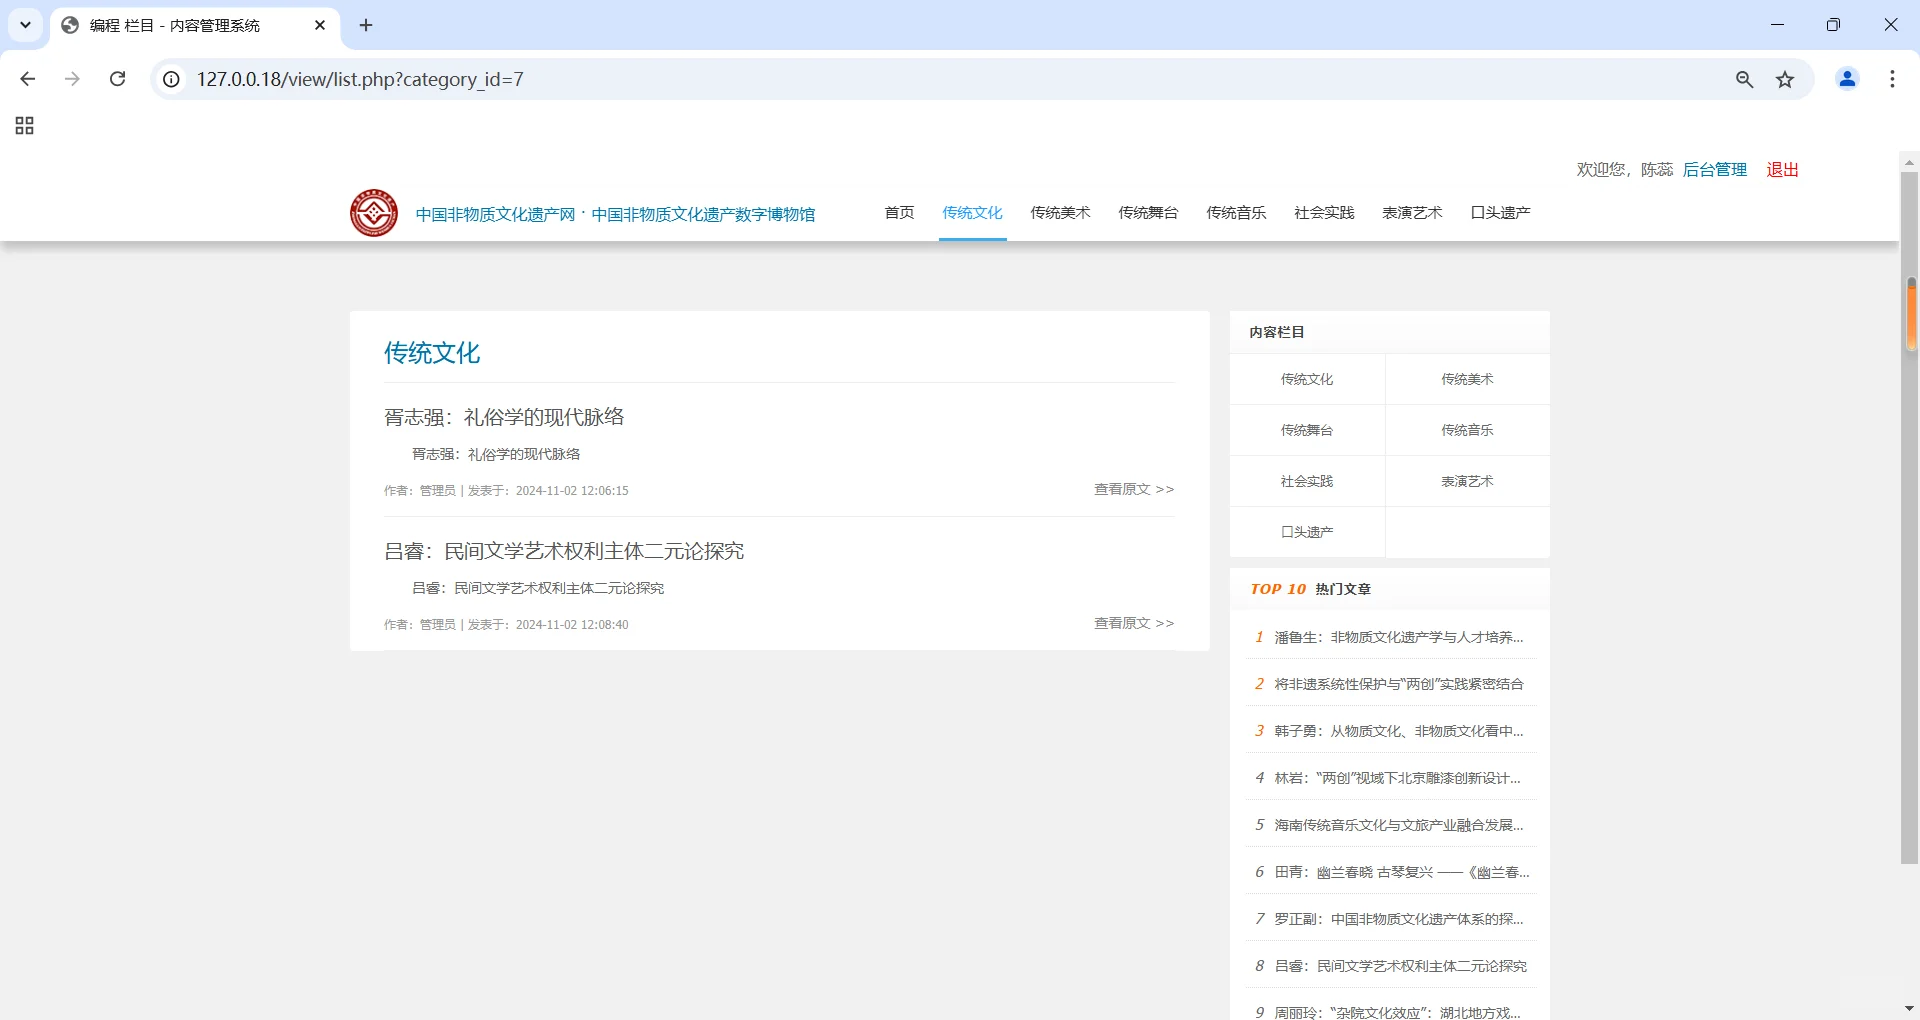1920x1020 pixels.
Task: Open 后台管理 link
Action: pyautogui.click(x=1714, y=169)
